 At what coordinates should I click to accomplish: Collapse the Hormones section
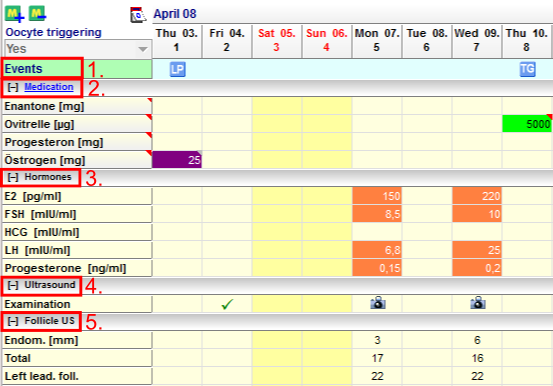click(x=13, y=177)
